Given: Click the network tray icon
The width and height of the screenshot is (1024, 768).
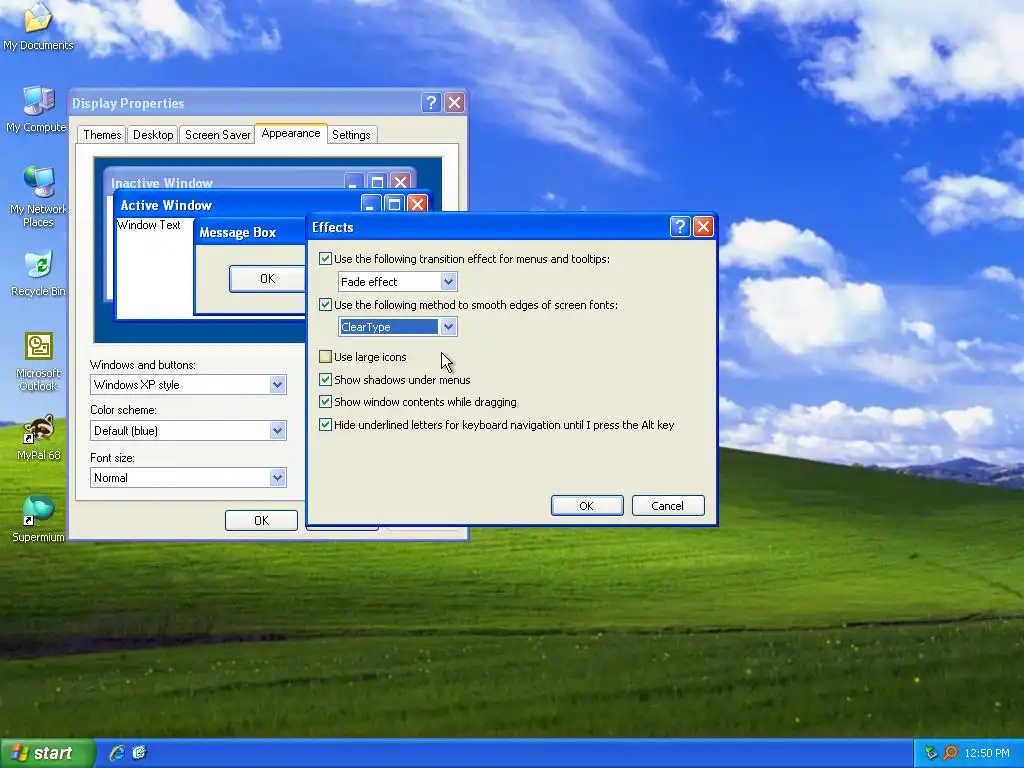Looking at the screenshot, I should 931,753.
